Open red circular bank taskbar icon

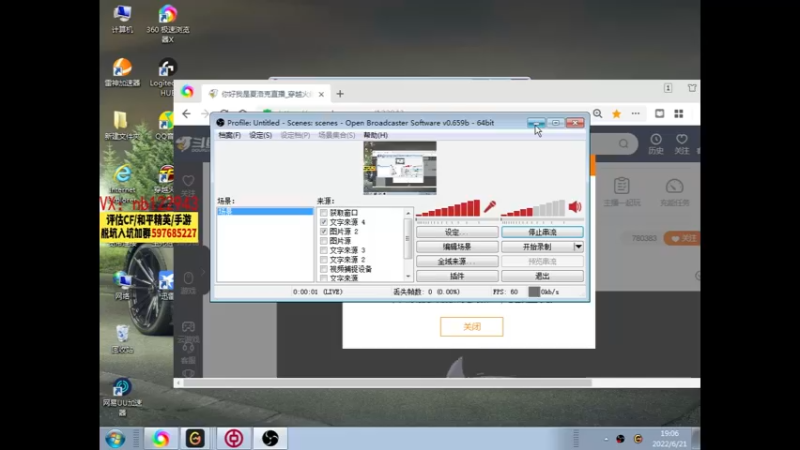point(234,438)
